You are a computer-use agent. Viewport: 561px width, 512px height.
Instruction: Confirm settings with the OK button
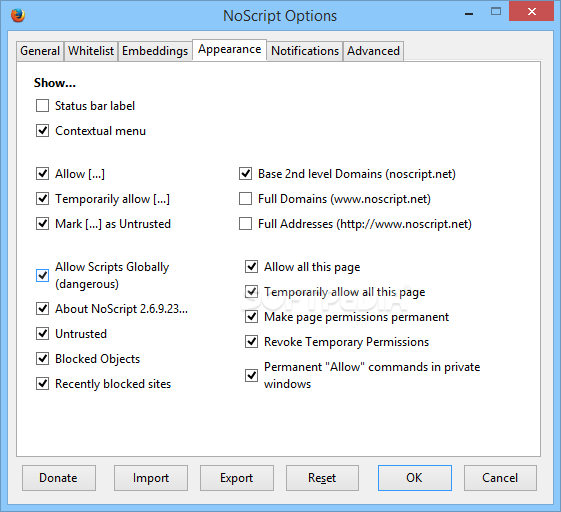point(415,478)
